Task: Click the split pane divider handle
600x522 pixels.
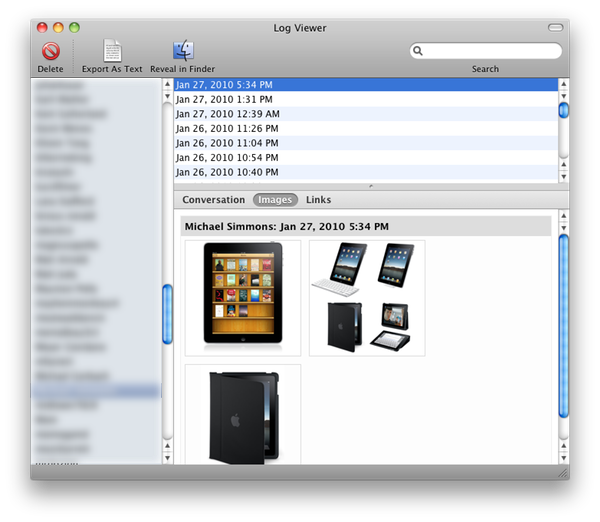Action: click(x=371, y=186)
